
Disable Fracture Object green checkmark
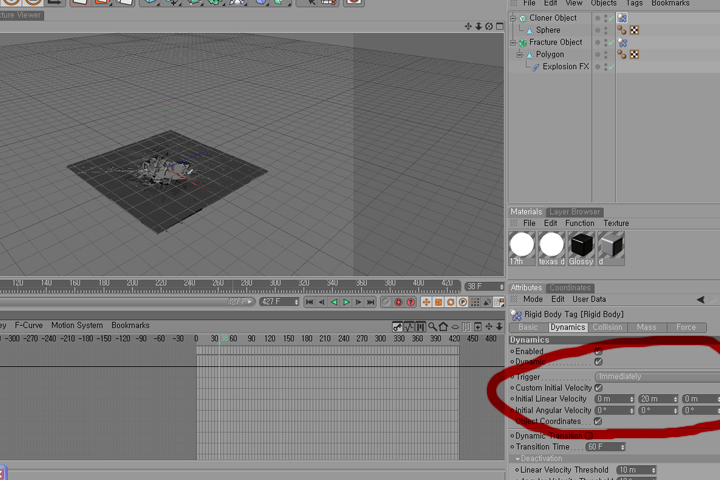point(611,43)
